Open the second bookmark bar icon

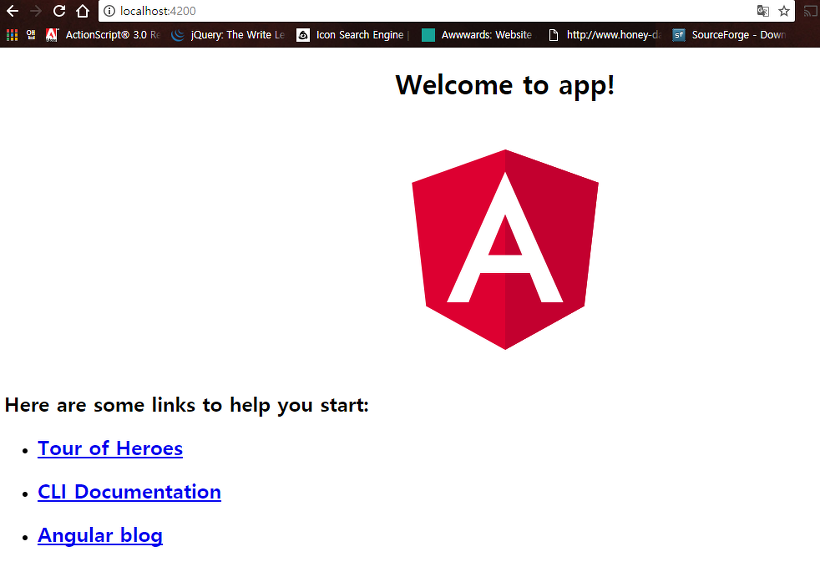[x=31, y=35]
